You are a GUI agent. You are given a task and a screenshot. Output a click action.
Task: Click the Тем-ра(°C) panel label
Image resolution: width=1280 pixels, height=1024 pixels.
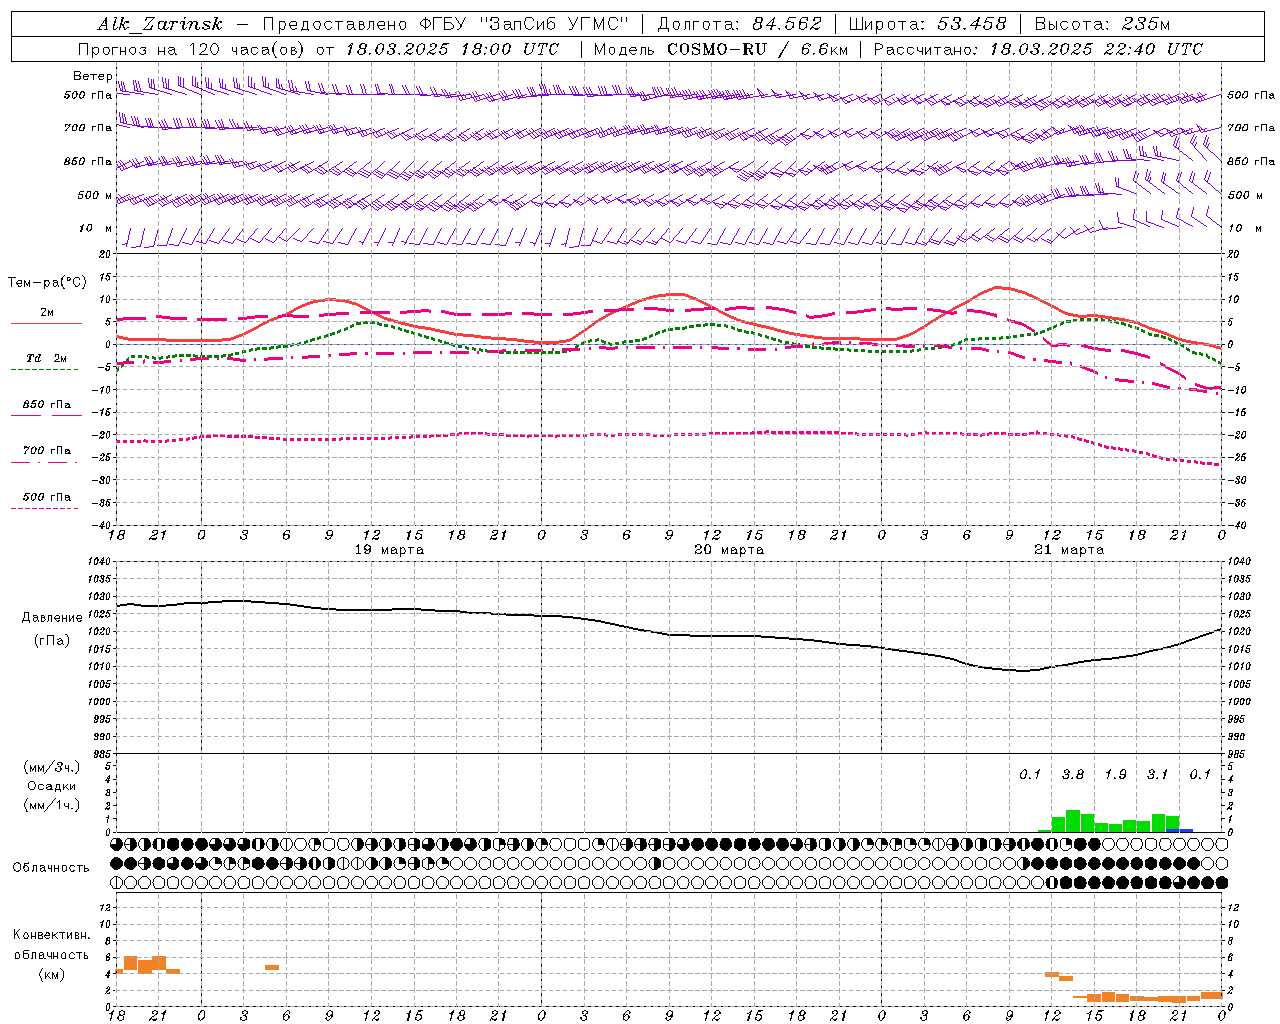click(x=47, y=283)
